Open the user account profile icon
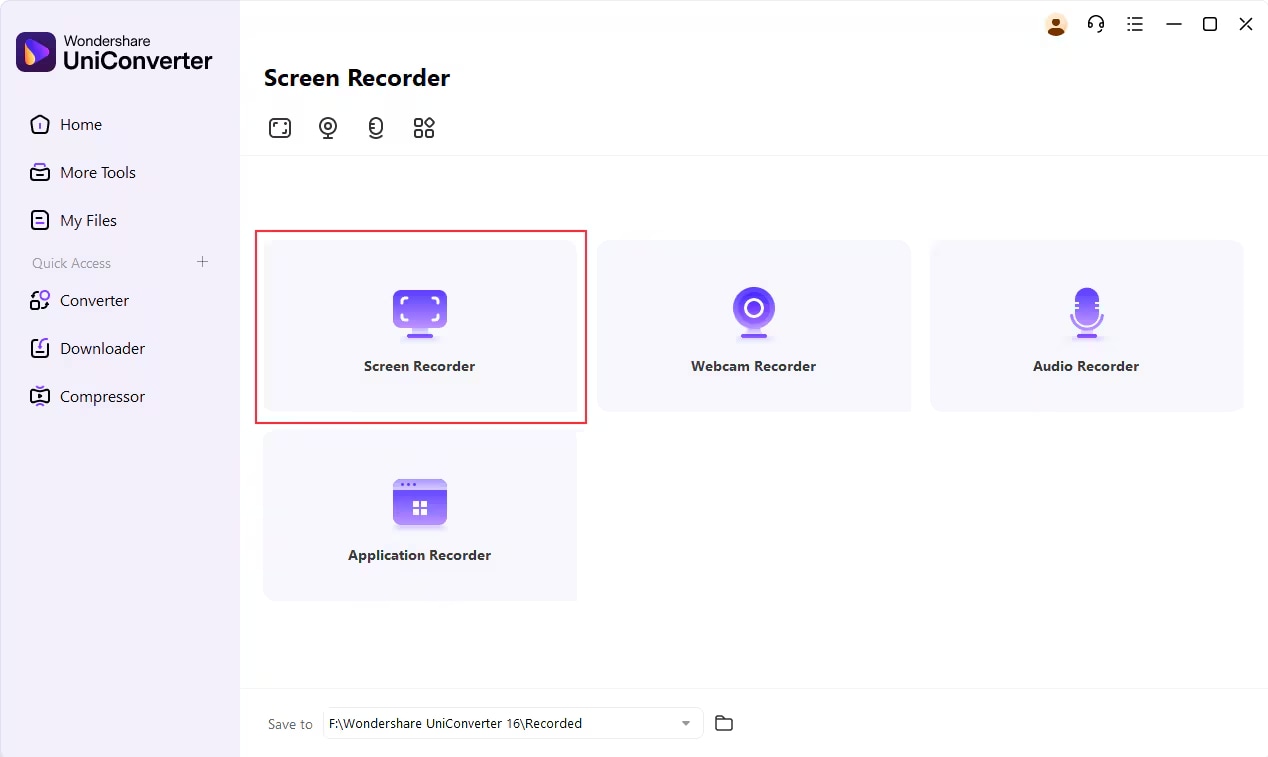The width and height of the screenshot is (1268, 757). [x=1056, y=24]
